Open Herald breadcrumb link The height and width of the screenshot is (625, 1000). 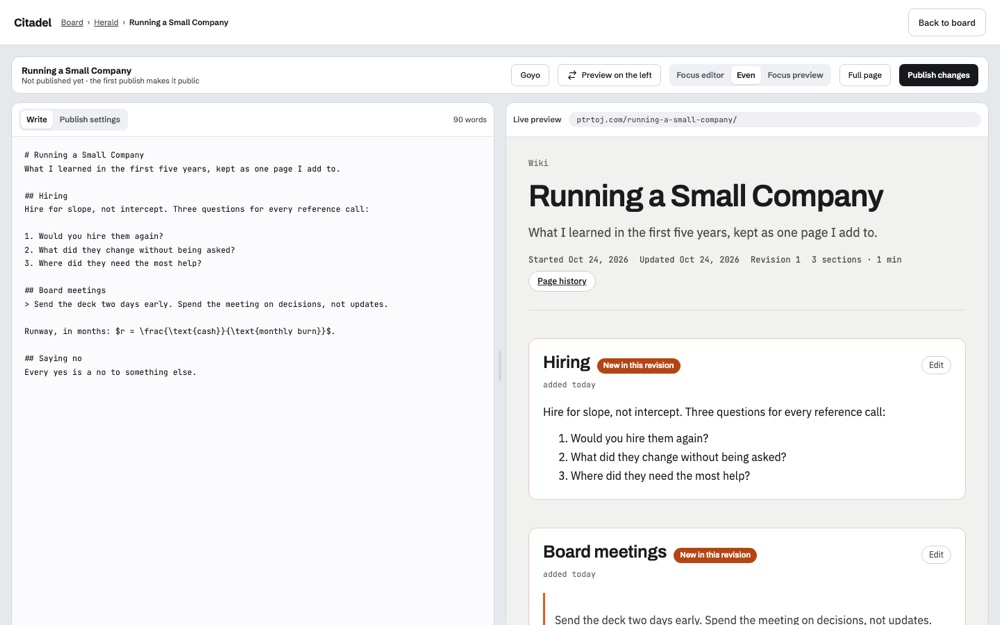click(x=106, y=22)
